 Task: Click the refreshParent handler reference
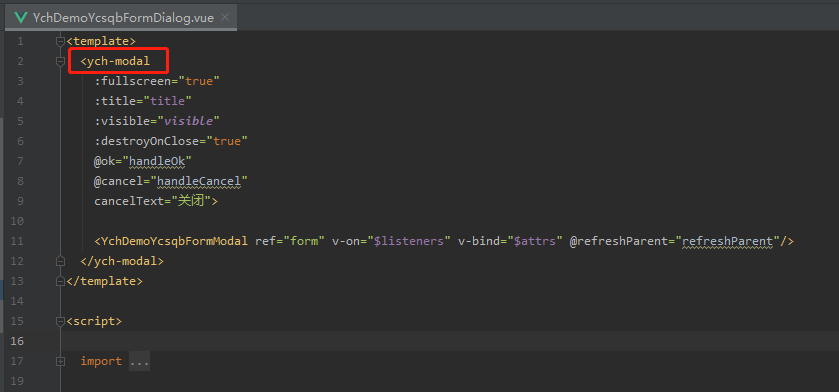point(728,242)
